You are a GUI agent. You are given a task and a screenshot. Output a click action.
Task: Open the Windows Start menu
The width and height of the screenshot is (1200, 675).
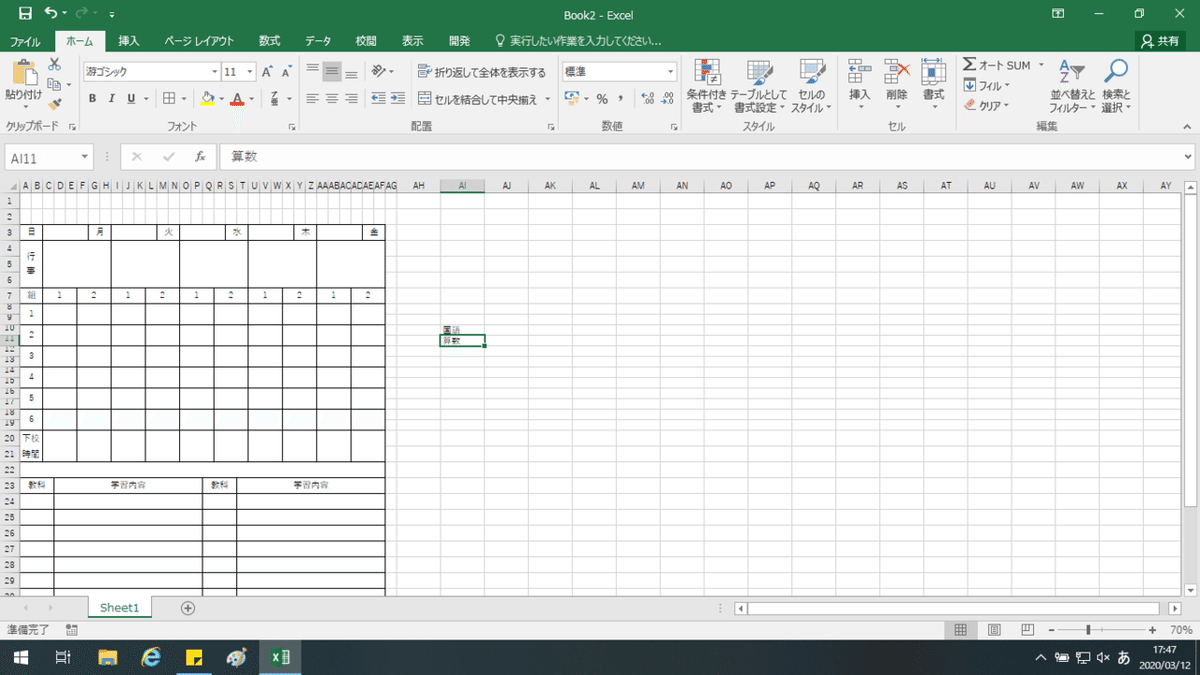pyautogui.click(x=20, y=657)
